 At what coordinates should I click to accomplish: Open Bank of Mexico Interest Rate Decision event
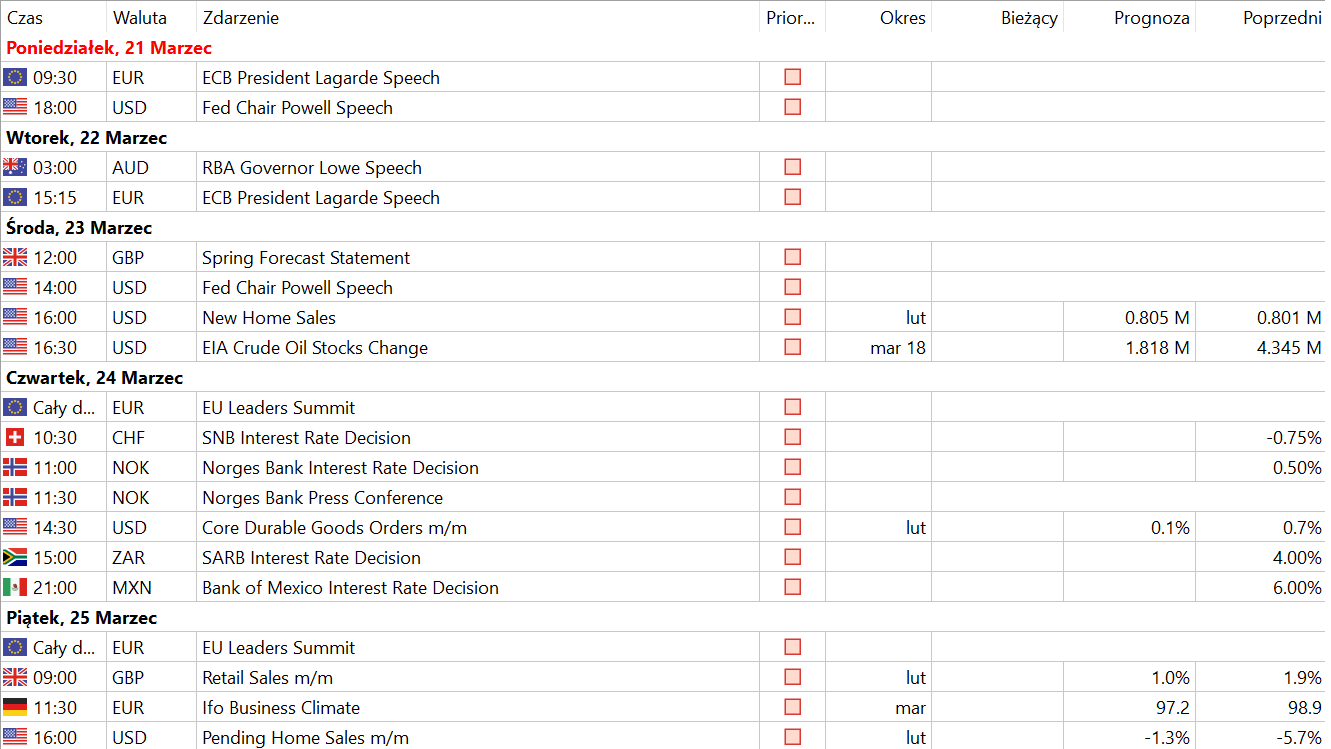(350, 587)
